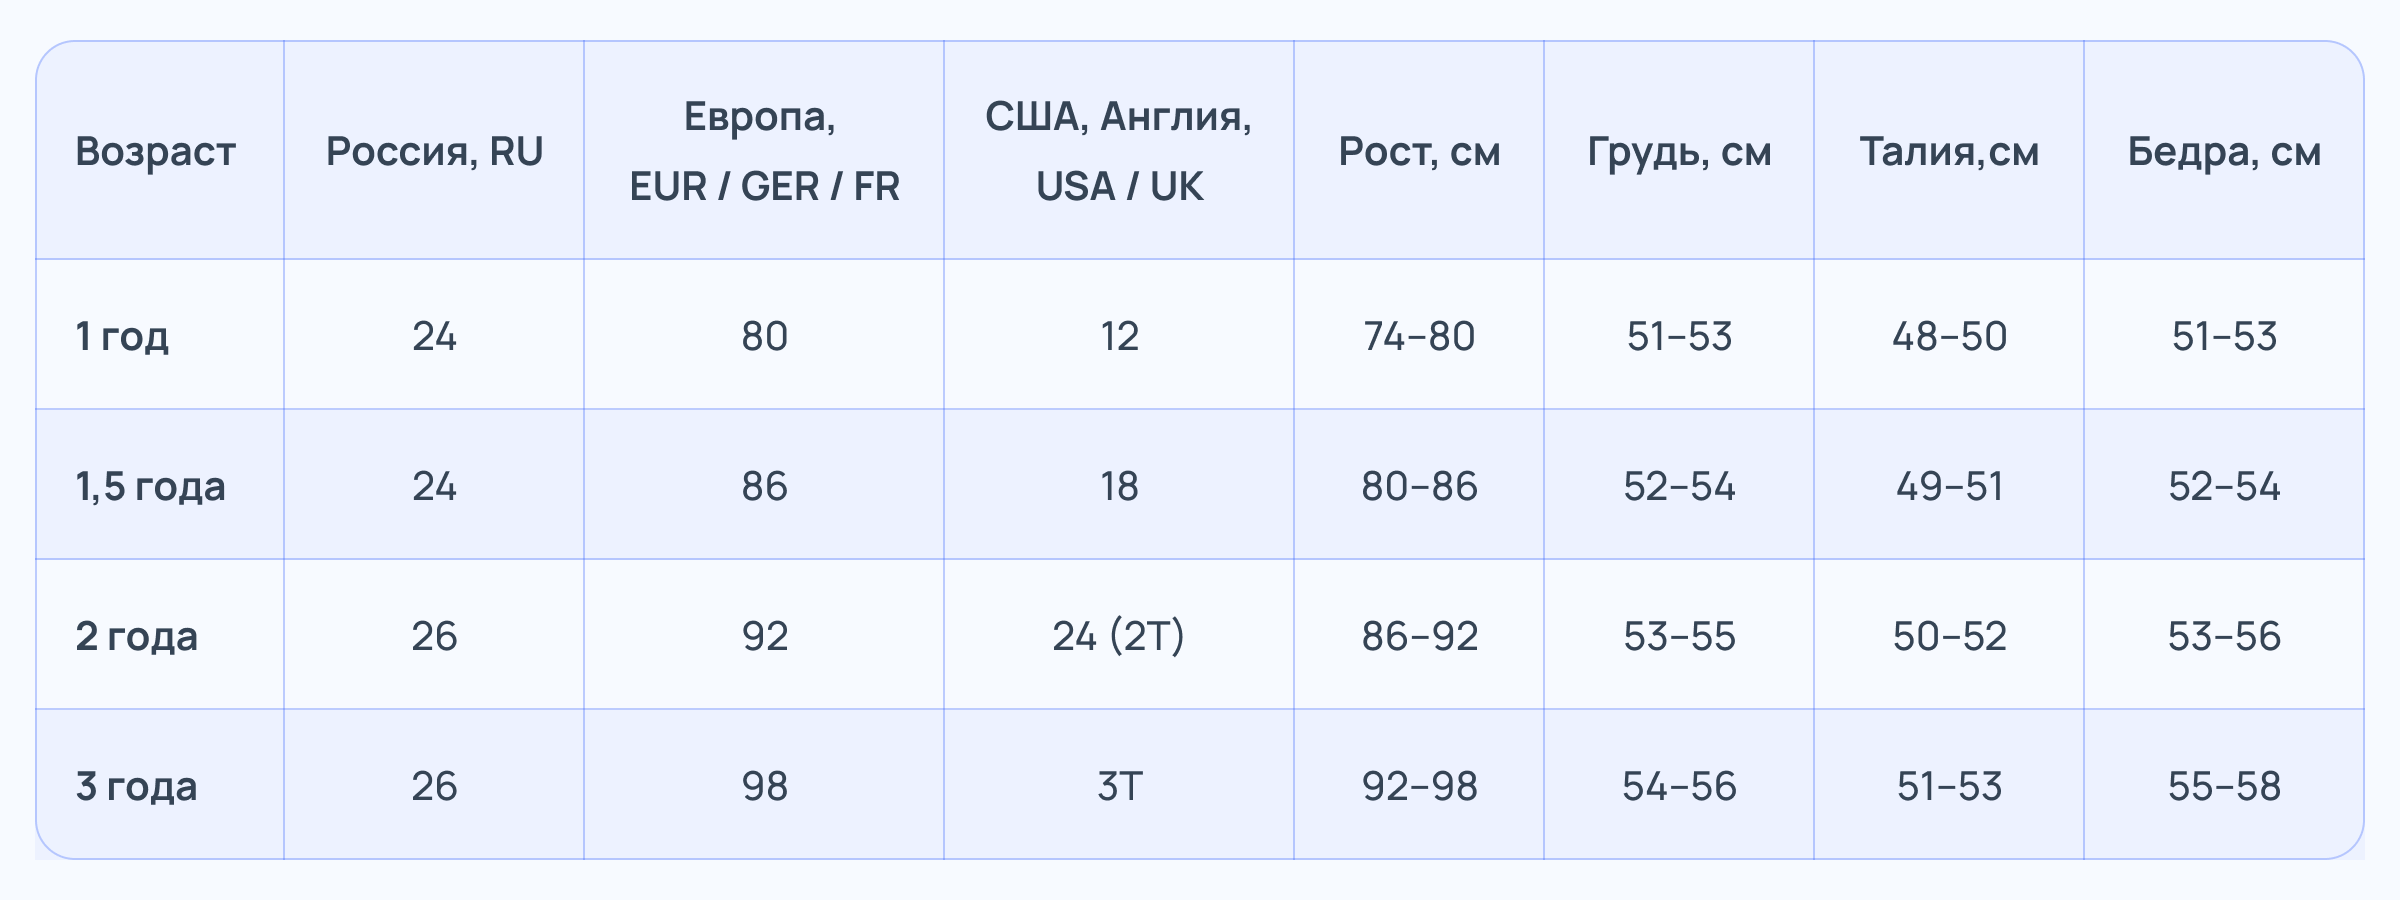Screen dimensions: 2400x900
Task: Click the "США, Англия, USA / UK" header
Action: point(1119,152)
